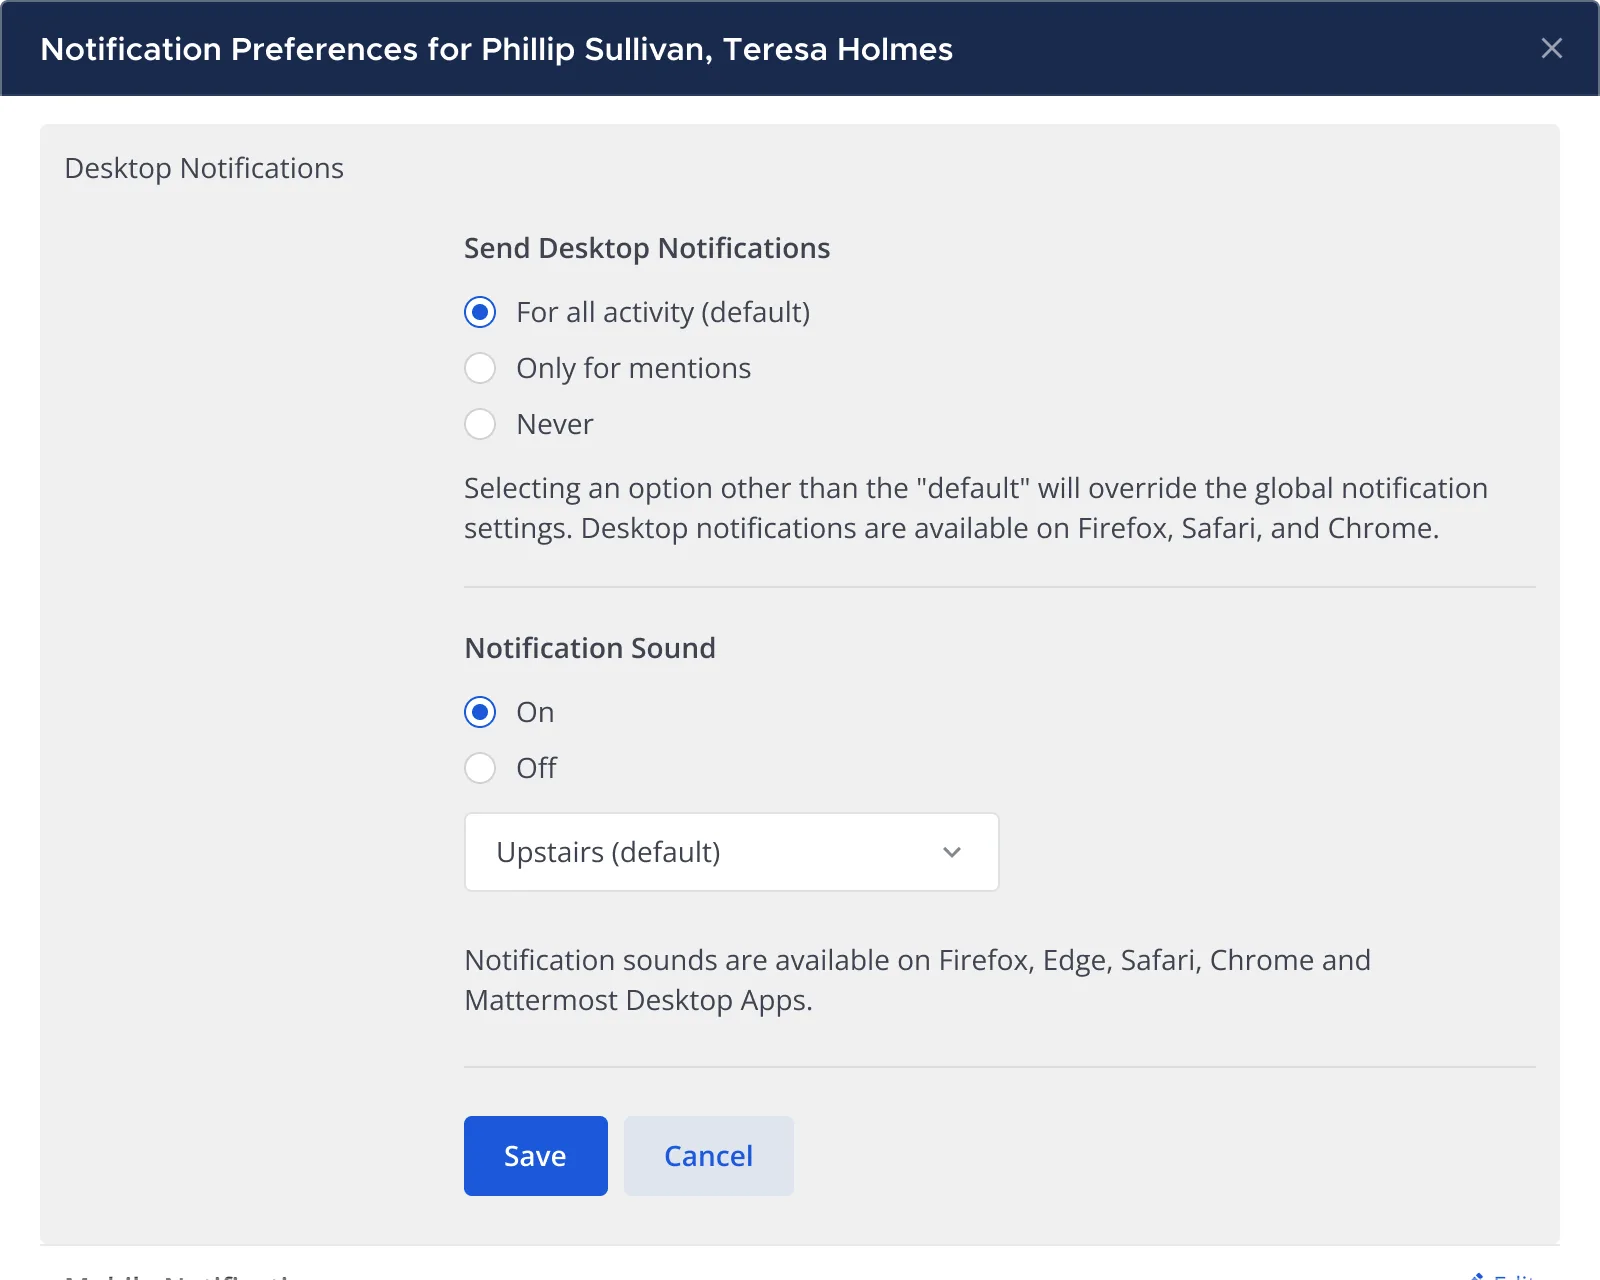Image resolution: width=1600 pixels, height=1280 pixels.
Task: Open the 'Upstairs (default)' sound dropdown
Action: 731,852
